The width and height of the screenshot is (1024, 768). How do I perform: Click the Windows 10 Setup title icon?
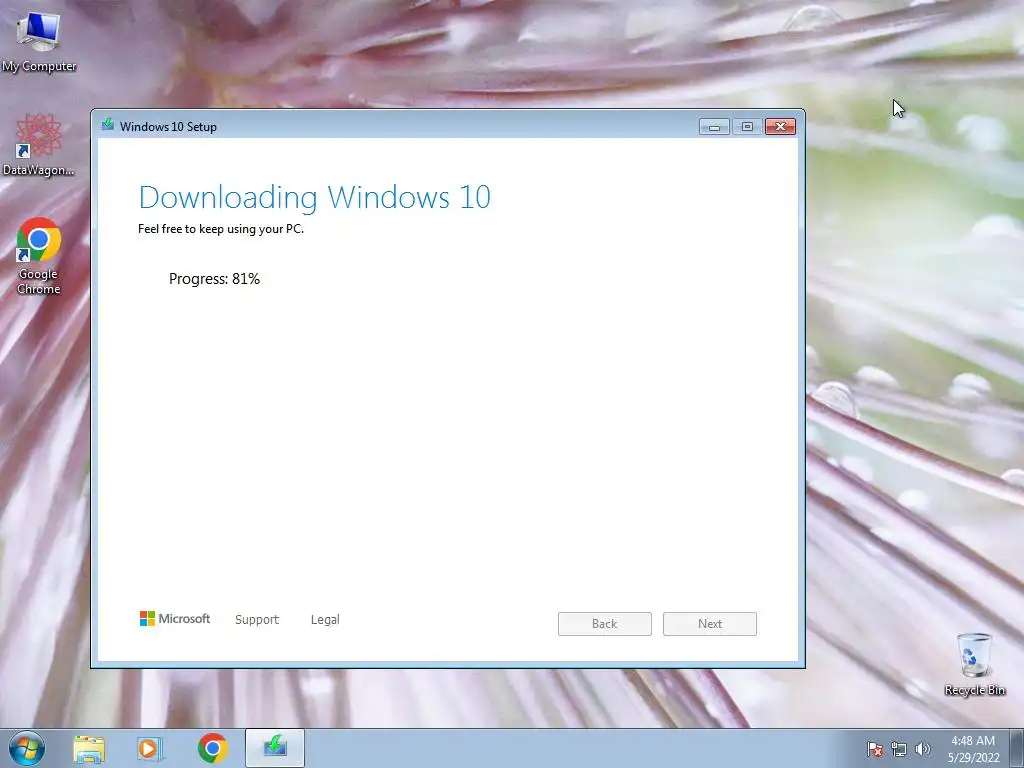tap(108, 125)
